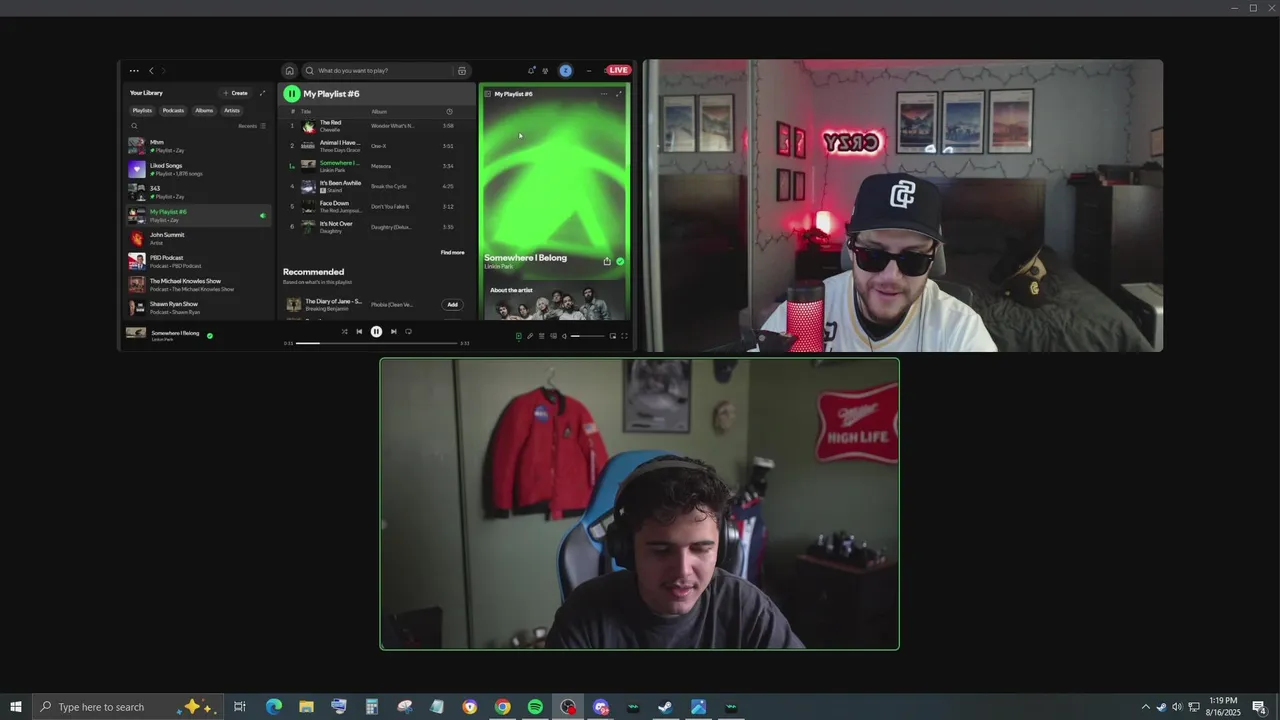Image resolution: width=1280 pixels, height=720 pixels.
Task: Open the blue 'Z' profile avatar menu
Action: coord(565,71)
